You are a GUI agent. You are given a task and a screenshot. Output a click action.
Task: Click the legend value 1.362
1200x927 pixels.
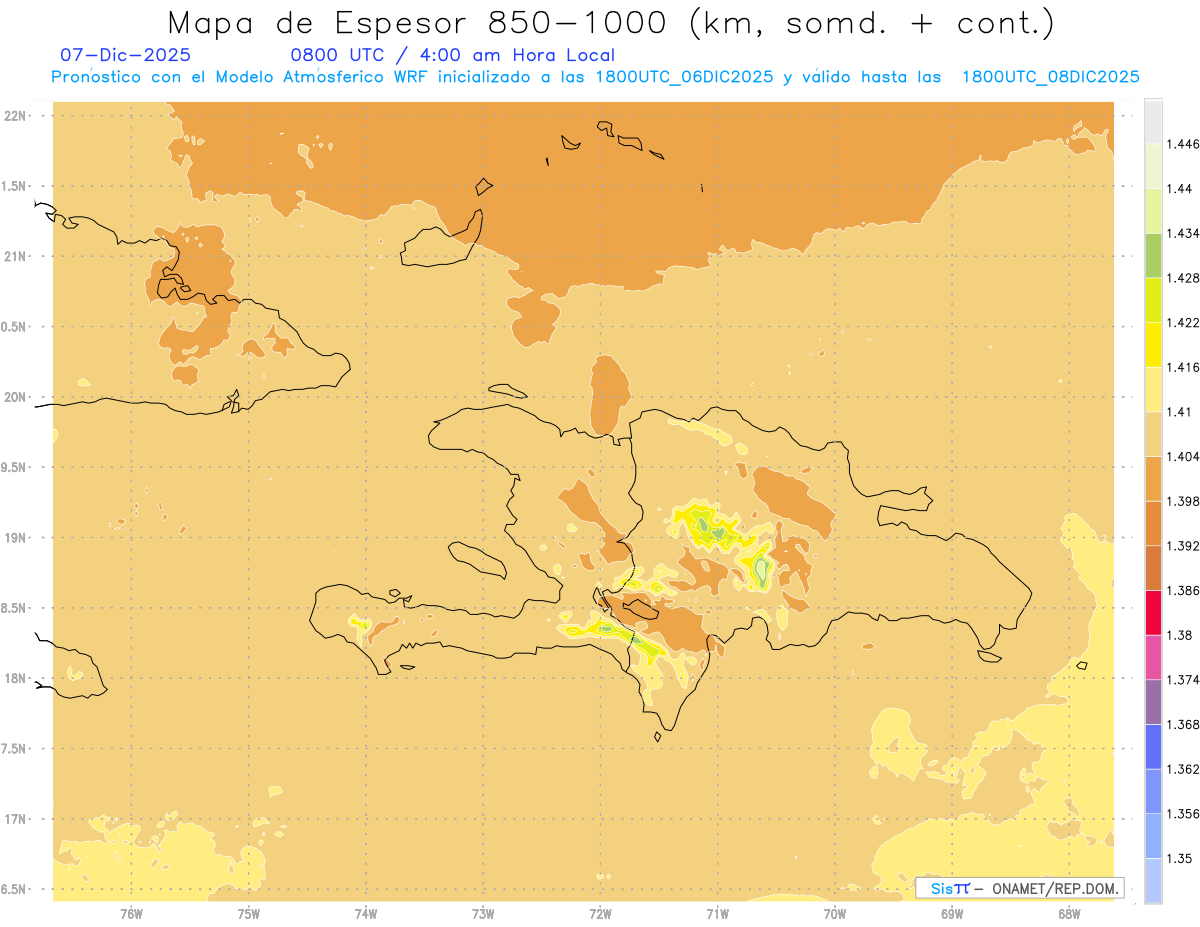point(1183,769)
